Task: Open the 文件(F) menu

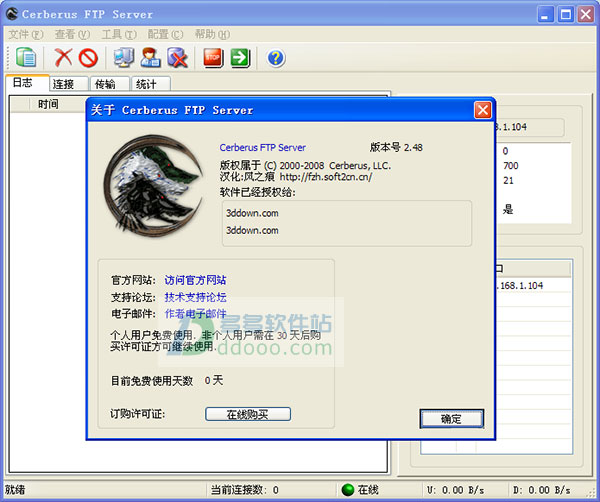Action: point(26,34)
